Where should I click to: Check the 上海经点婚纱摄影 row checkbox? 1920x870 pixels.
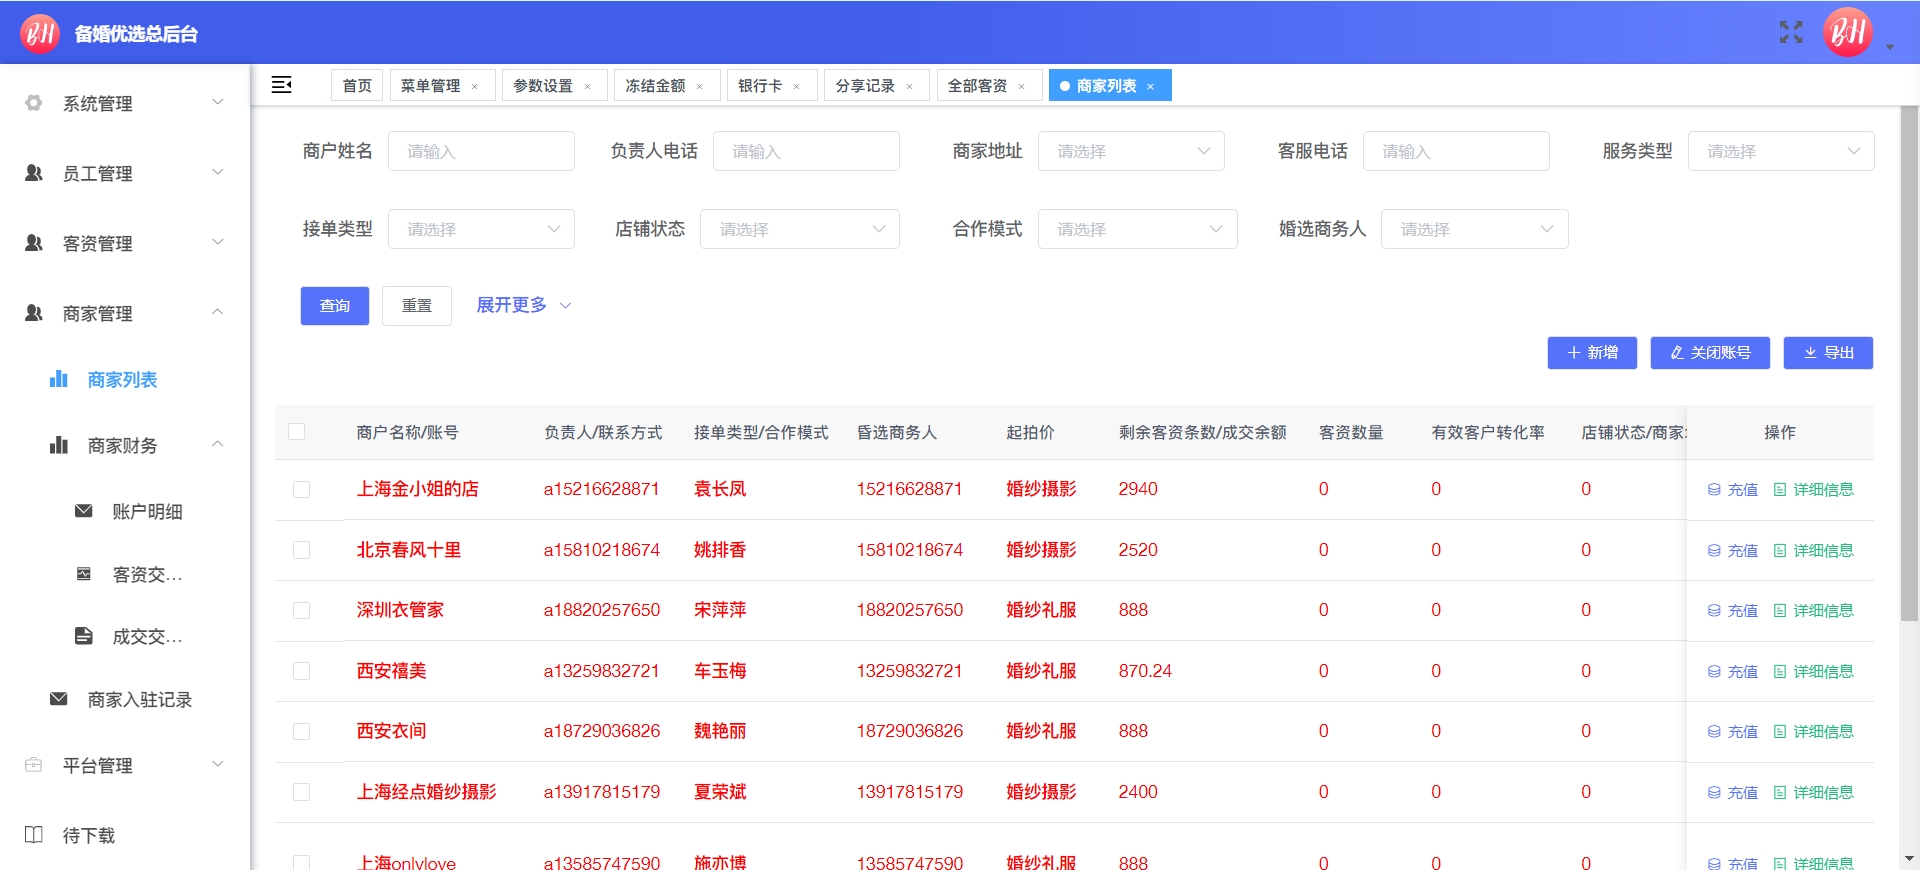pyautogui.click(x=301, y=792)
